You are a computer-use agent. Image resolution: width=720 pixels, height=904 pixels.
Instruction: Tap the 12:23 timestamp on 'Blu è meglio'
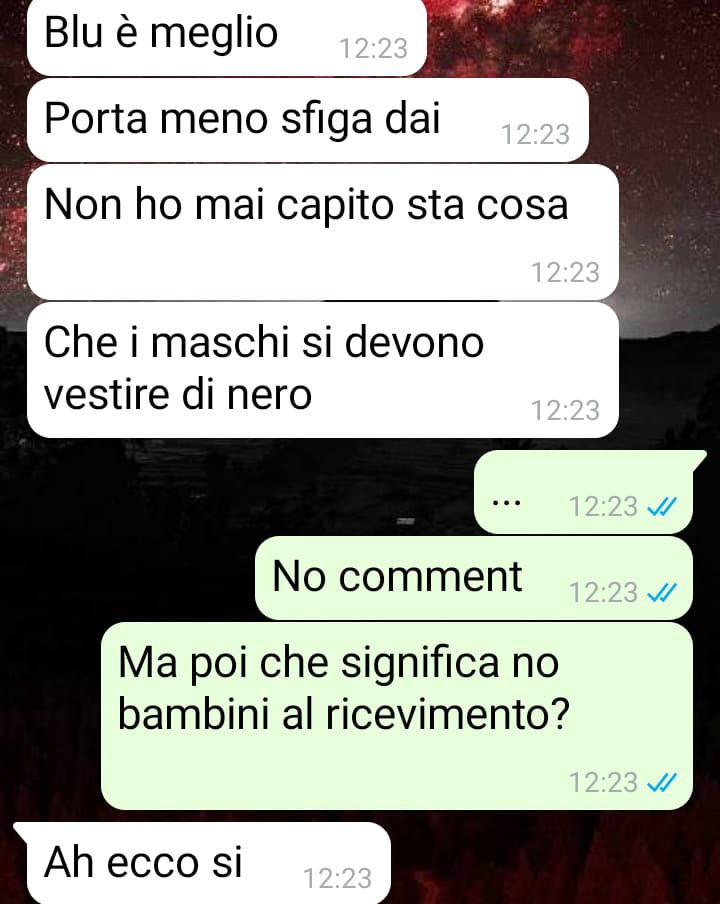coord(373,48)
